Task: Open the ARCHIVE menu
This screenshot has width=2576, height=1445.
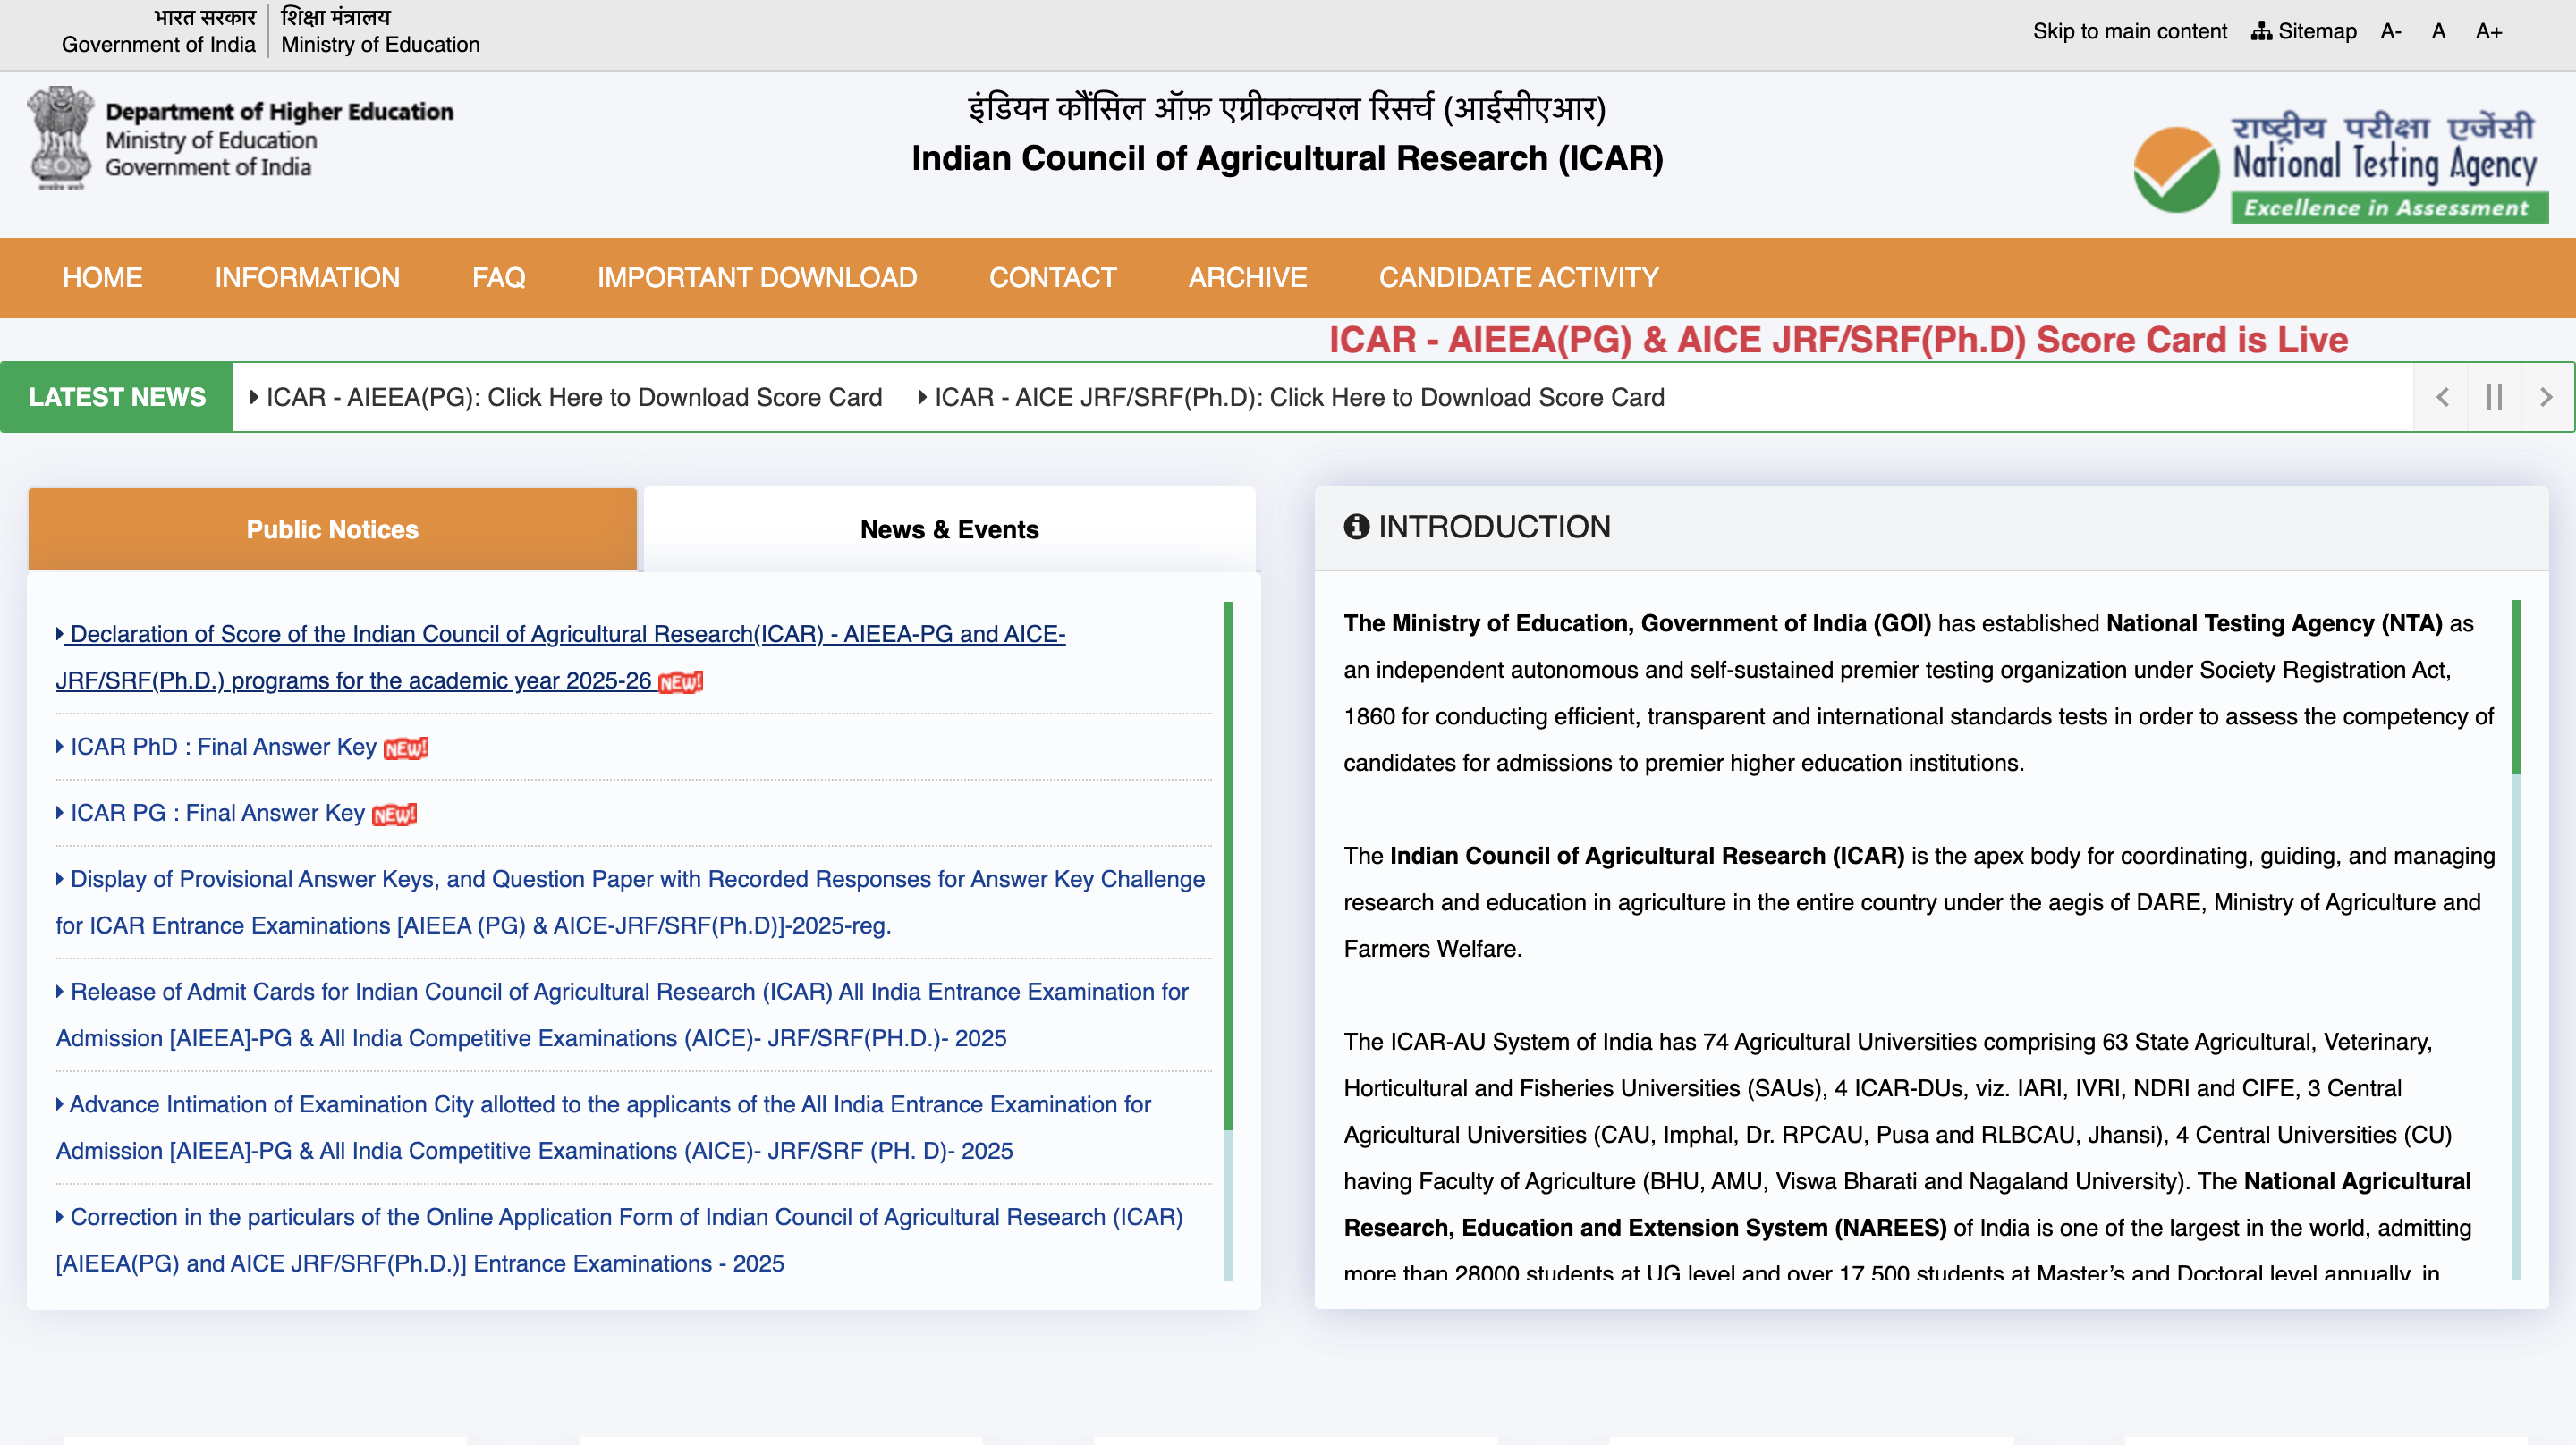Action: (1247, 278)
